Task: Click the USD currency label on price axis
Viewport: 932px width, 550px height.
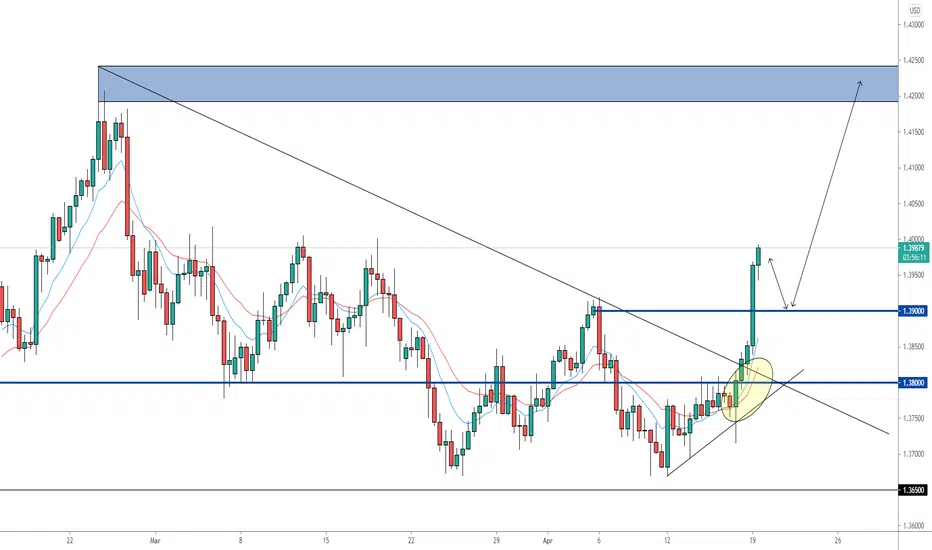Action: 915,11
